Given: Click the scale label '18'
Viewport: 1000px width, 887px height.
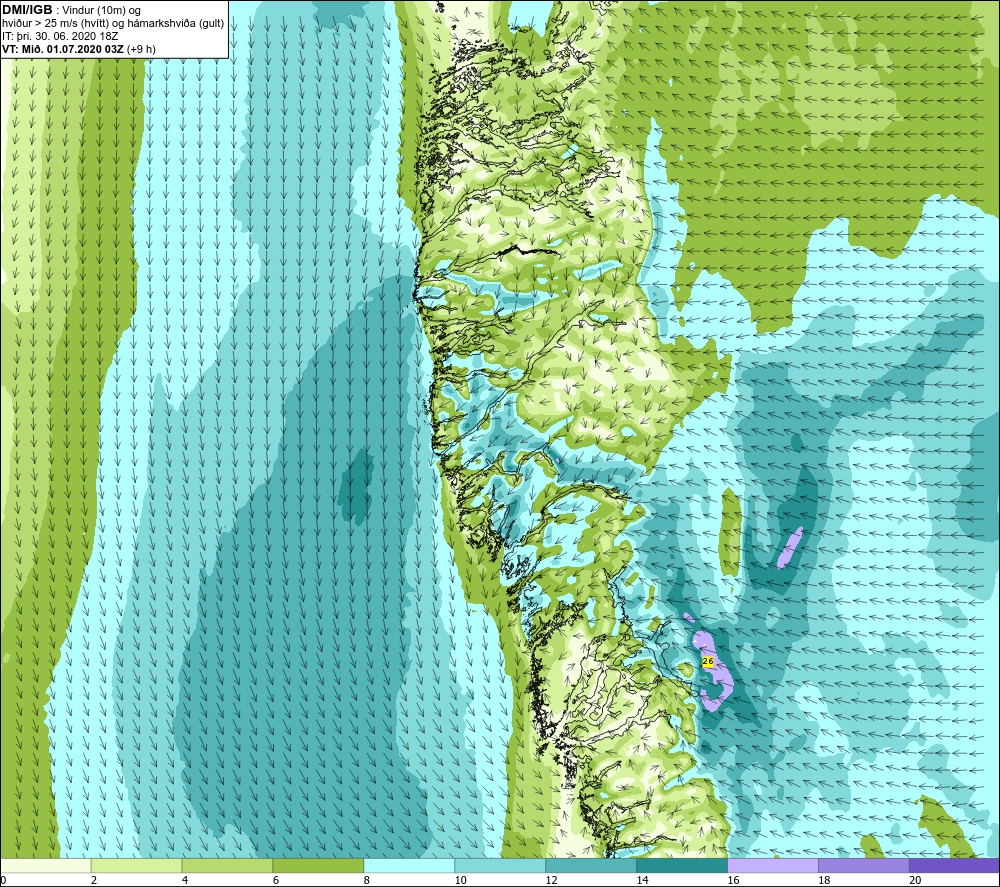Looking at the screenshot, I should click(x=824, y=880).
